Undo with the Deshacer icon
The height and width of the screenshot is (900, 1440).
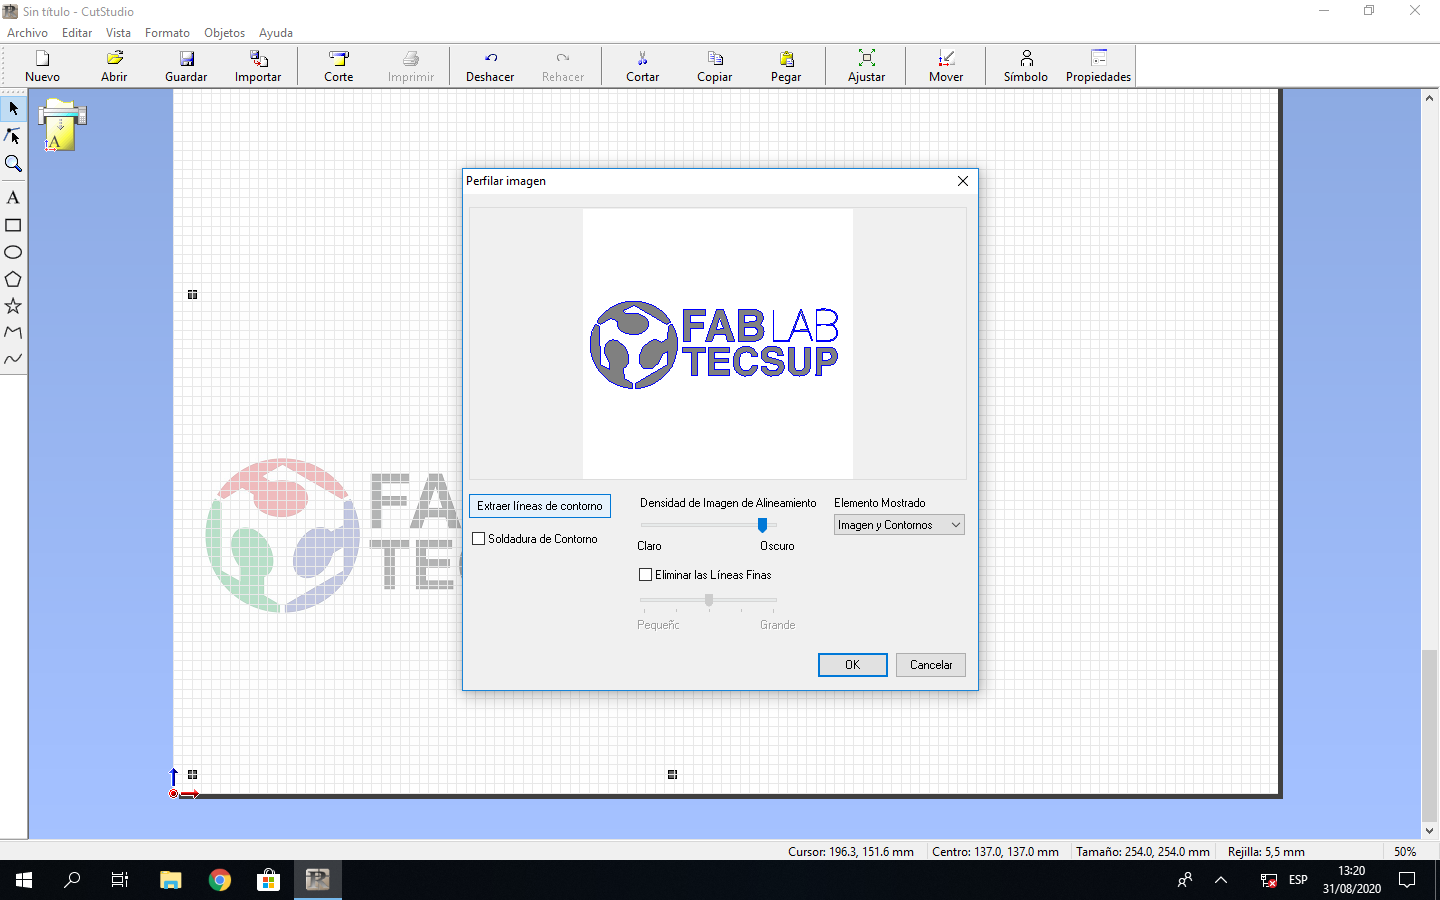[x=490, y=66]
